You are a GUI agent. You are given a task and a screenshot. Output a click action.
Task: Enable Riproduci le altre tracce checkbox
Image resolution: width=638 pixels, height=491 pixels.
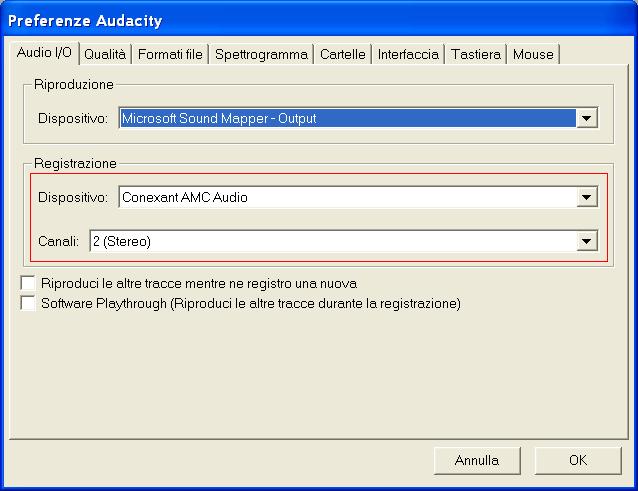pyautogui.click(x=28, y=284)
